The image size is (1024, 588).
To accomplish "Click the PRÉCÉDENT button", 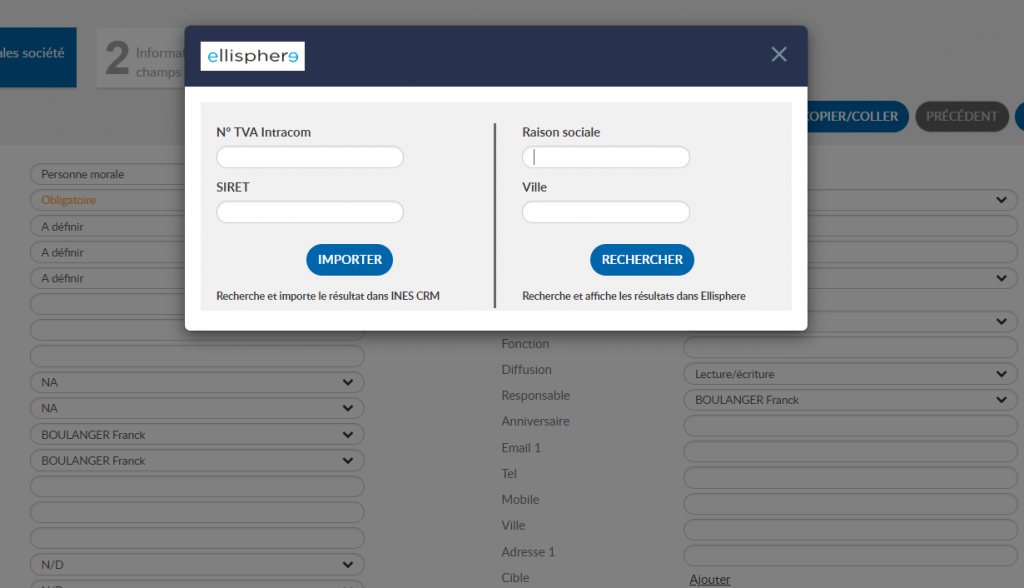I will pos(961,116).
